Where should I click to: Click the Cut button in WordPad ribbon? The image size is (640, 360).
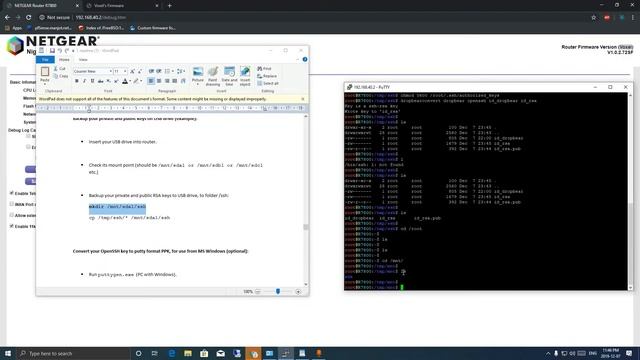[x=60, y=69]
